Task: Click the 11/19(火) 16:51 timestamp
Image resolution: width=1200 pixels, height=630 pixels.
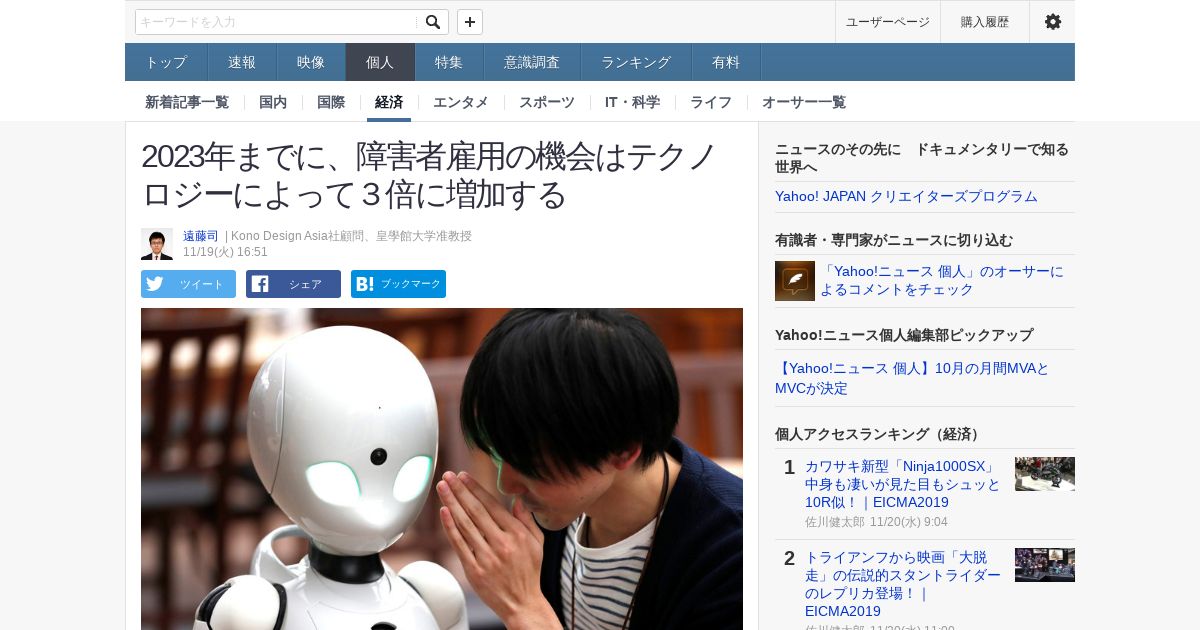Action: [x=225, y=252]
